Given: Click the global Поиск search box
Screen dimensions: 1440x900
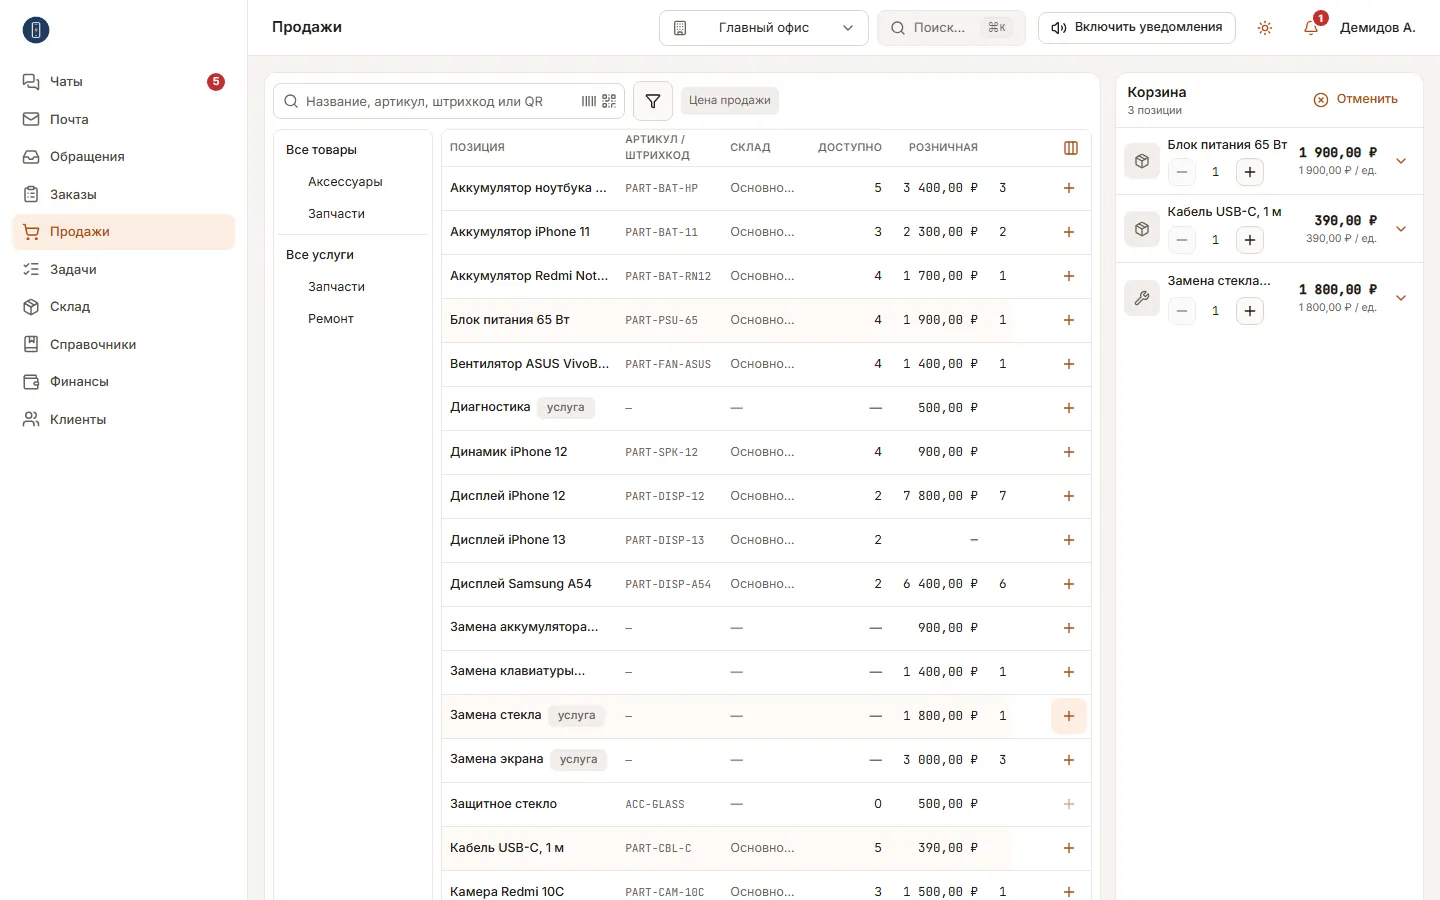Looking at the screenshot, I should 951,28.
